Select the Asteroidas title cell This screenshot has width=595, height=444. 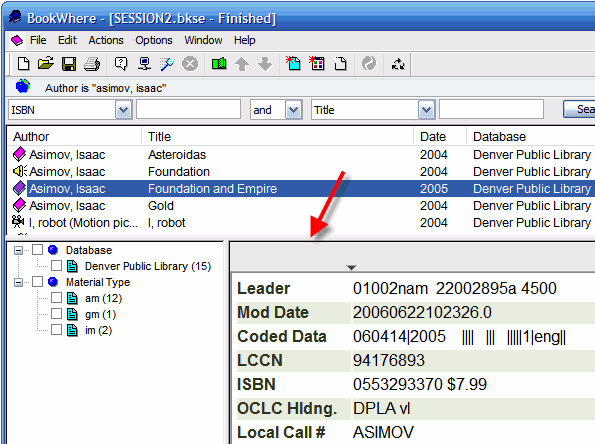[177, 154]
